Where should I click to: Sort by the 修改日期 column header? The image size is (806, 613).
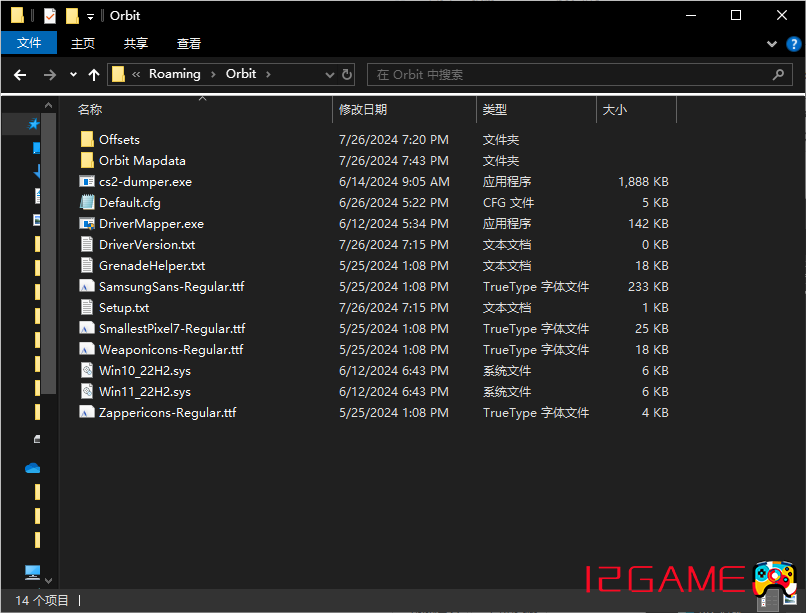click(x=405, y=109)
